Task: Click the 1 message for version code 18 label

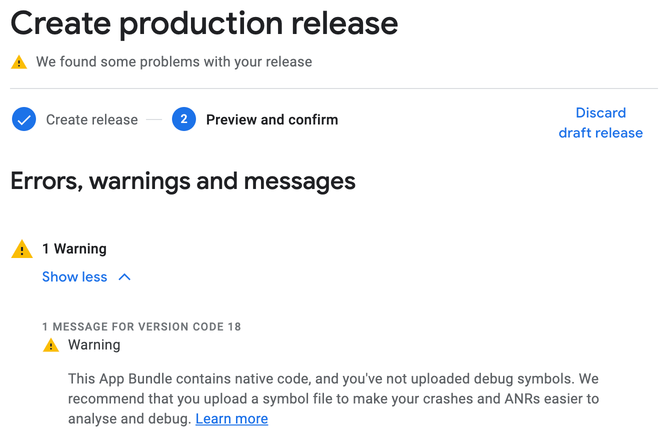Action: 141,327
